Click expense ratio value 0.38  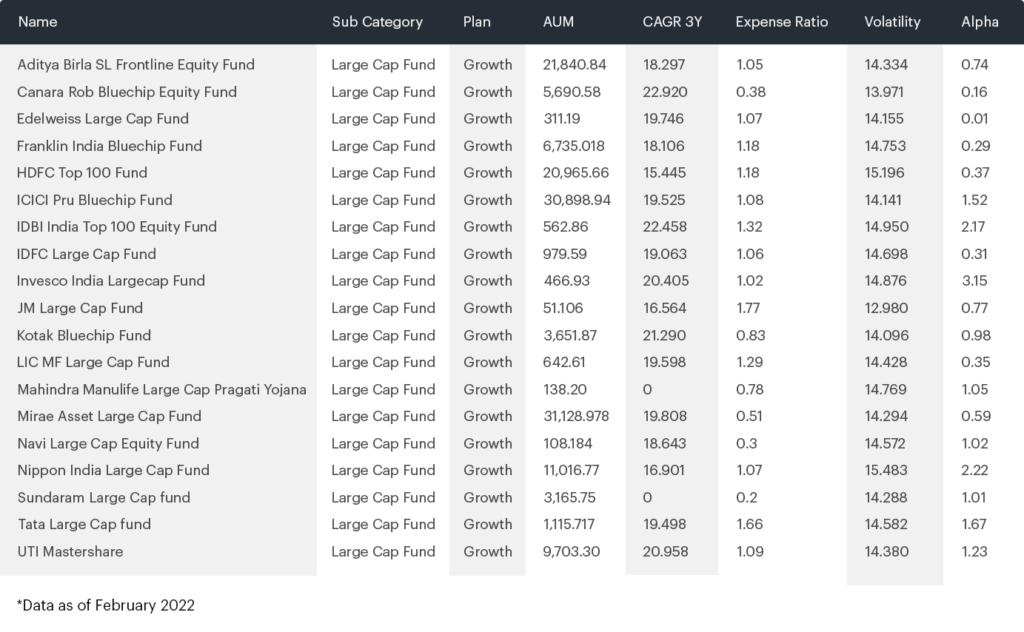click(751, 92)
